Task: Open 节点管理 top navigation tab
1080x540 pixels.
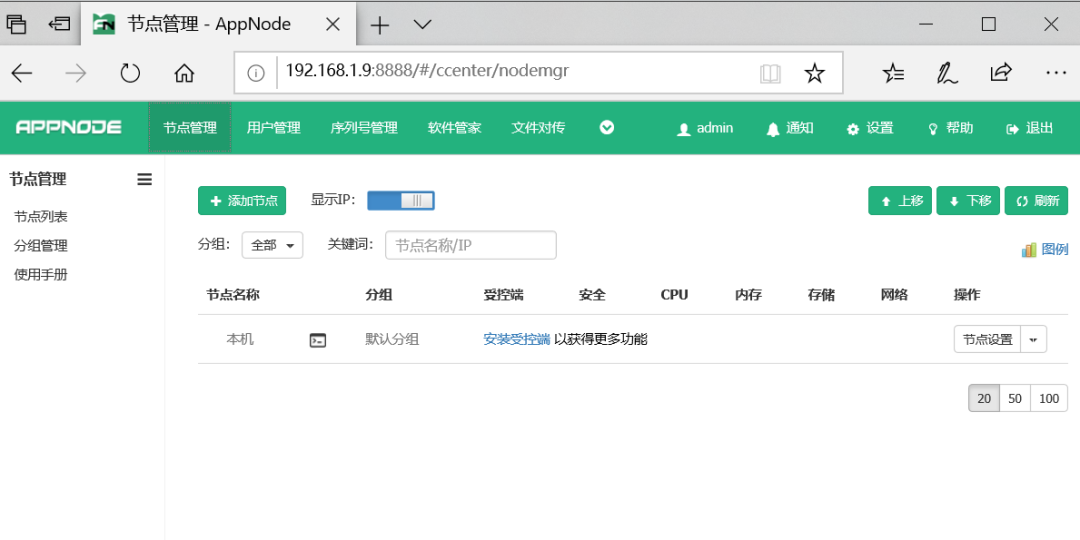Action: pos(190,128)
